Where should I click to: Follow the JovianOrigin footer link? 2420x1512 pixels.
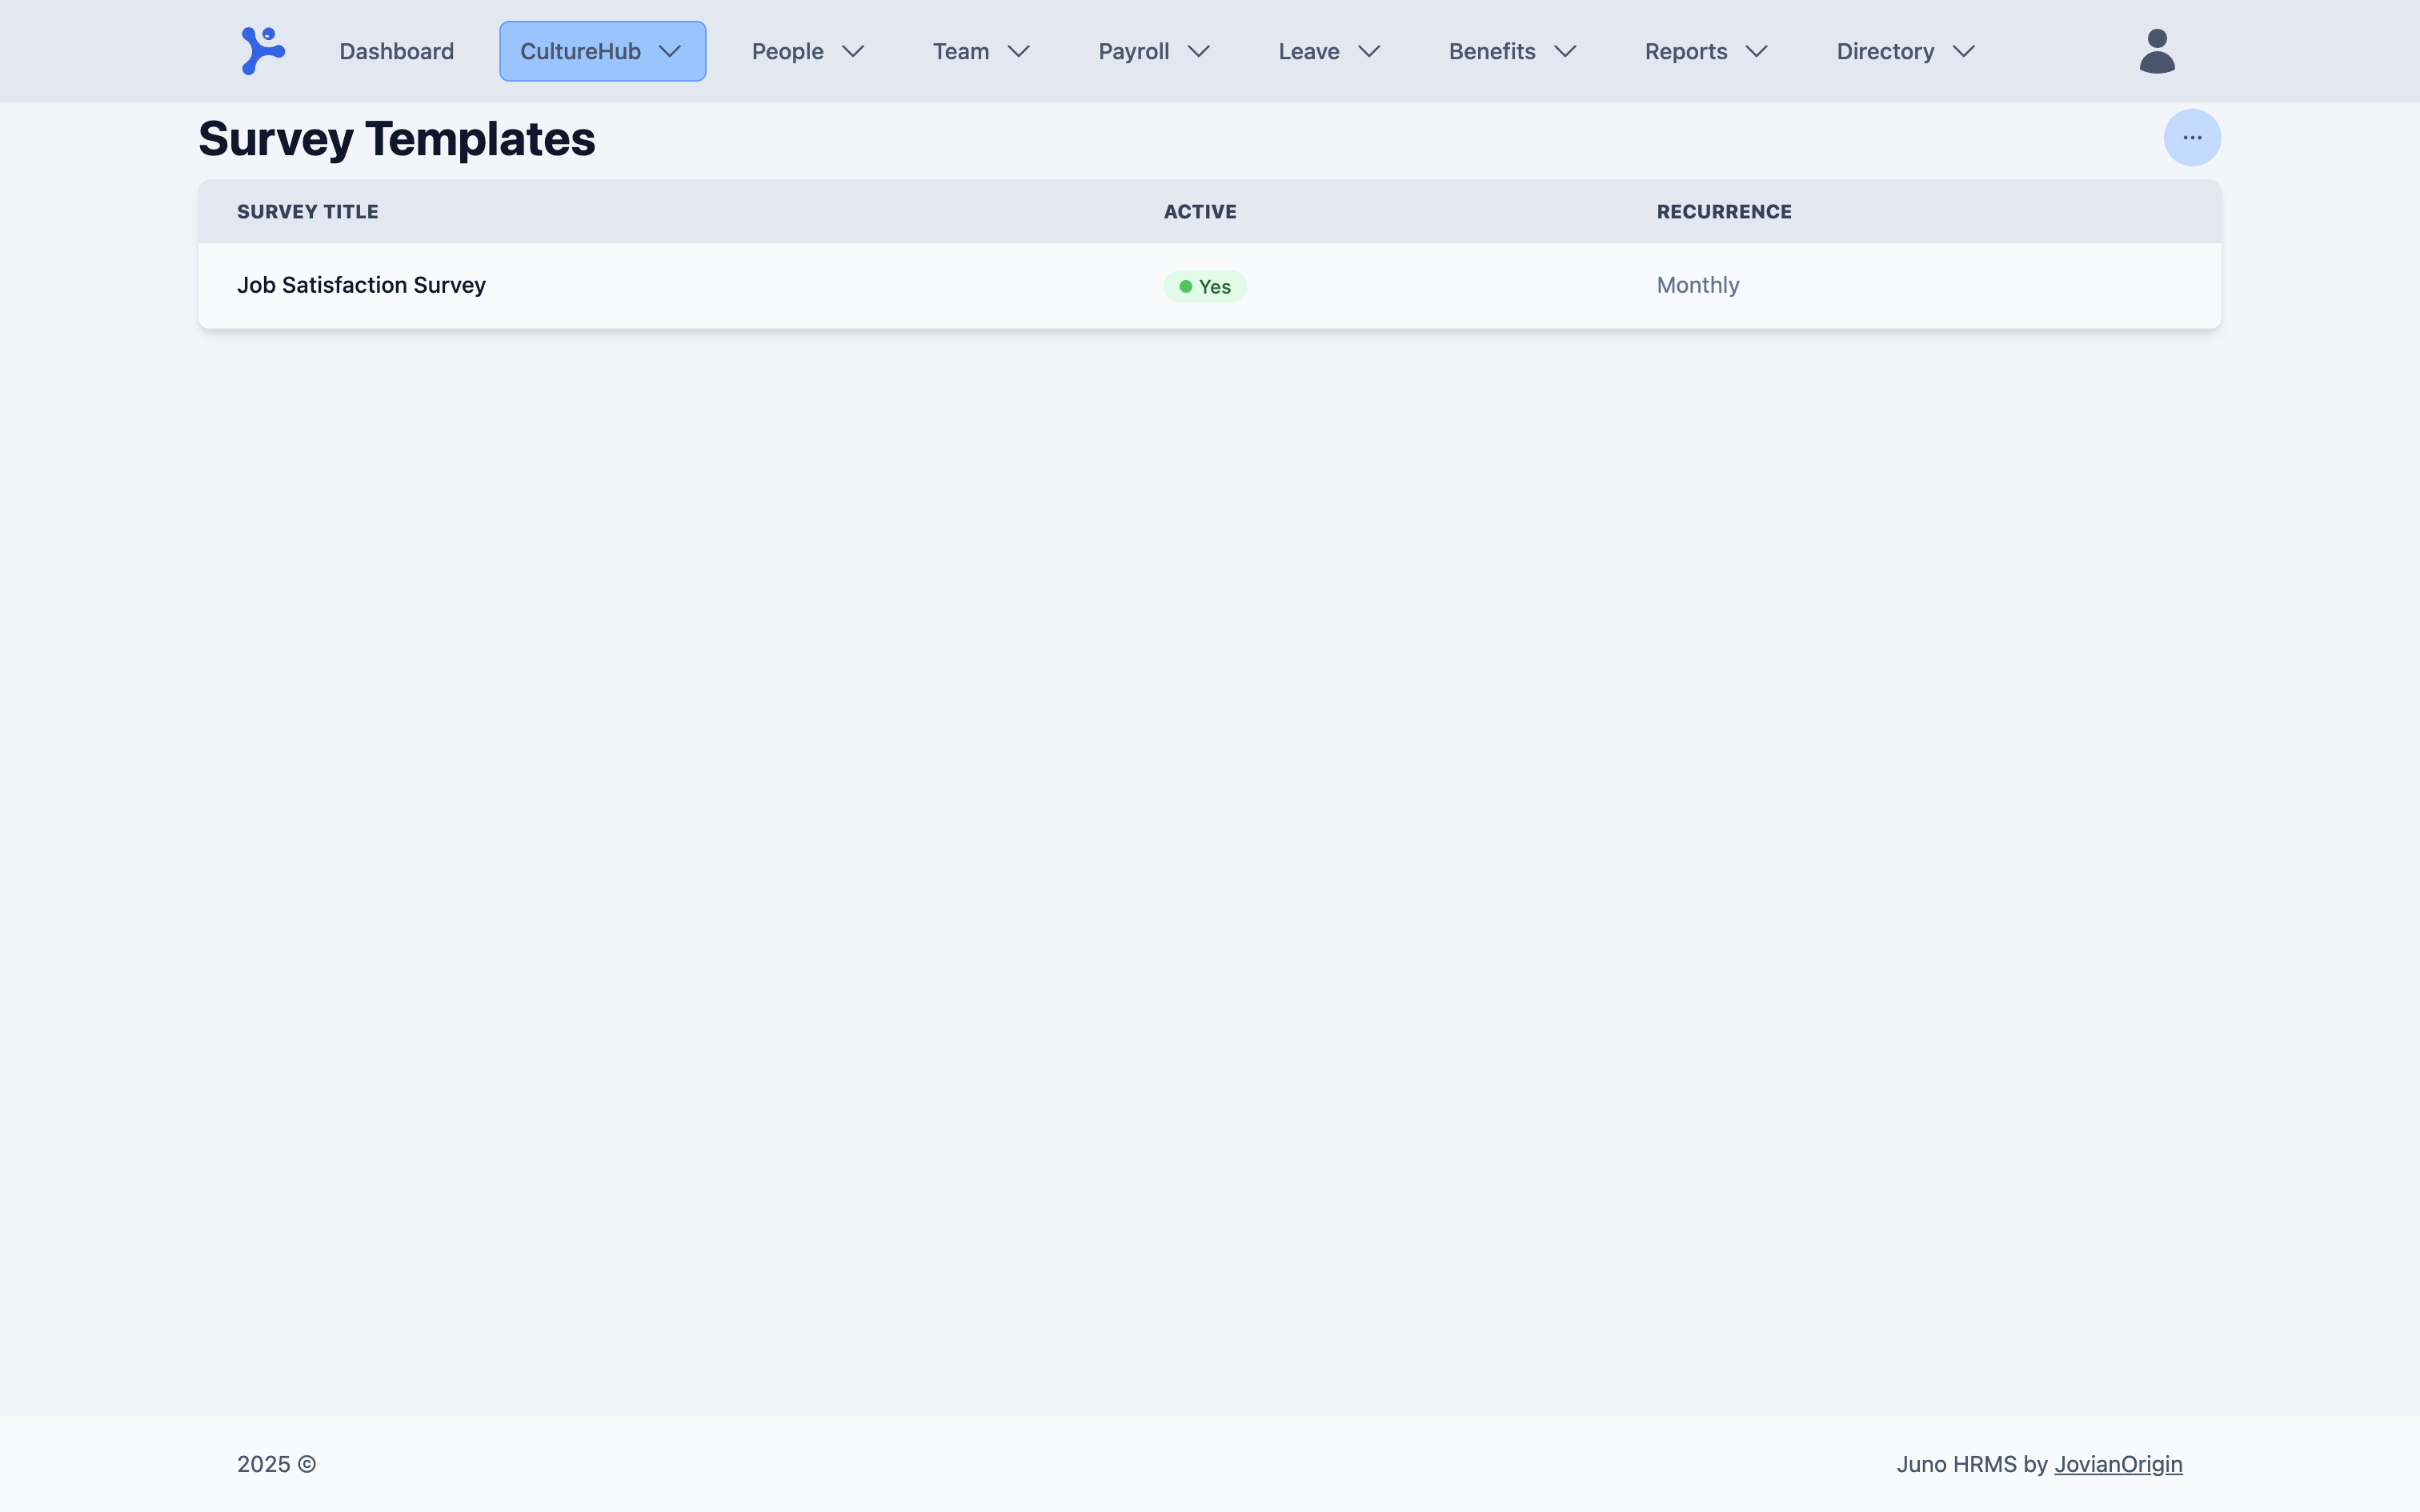point(2118,1464)
